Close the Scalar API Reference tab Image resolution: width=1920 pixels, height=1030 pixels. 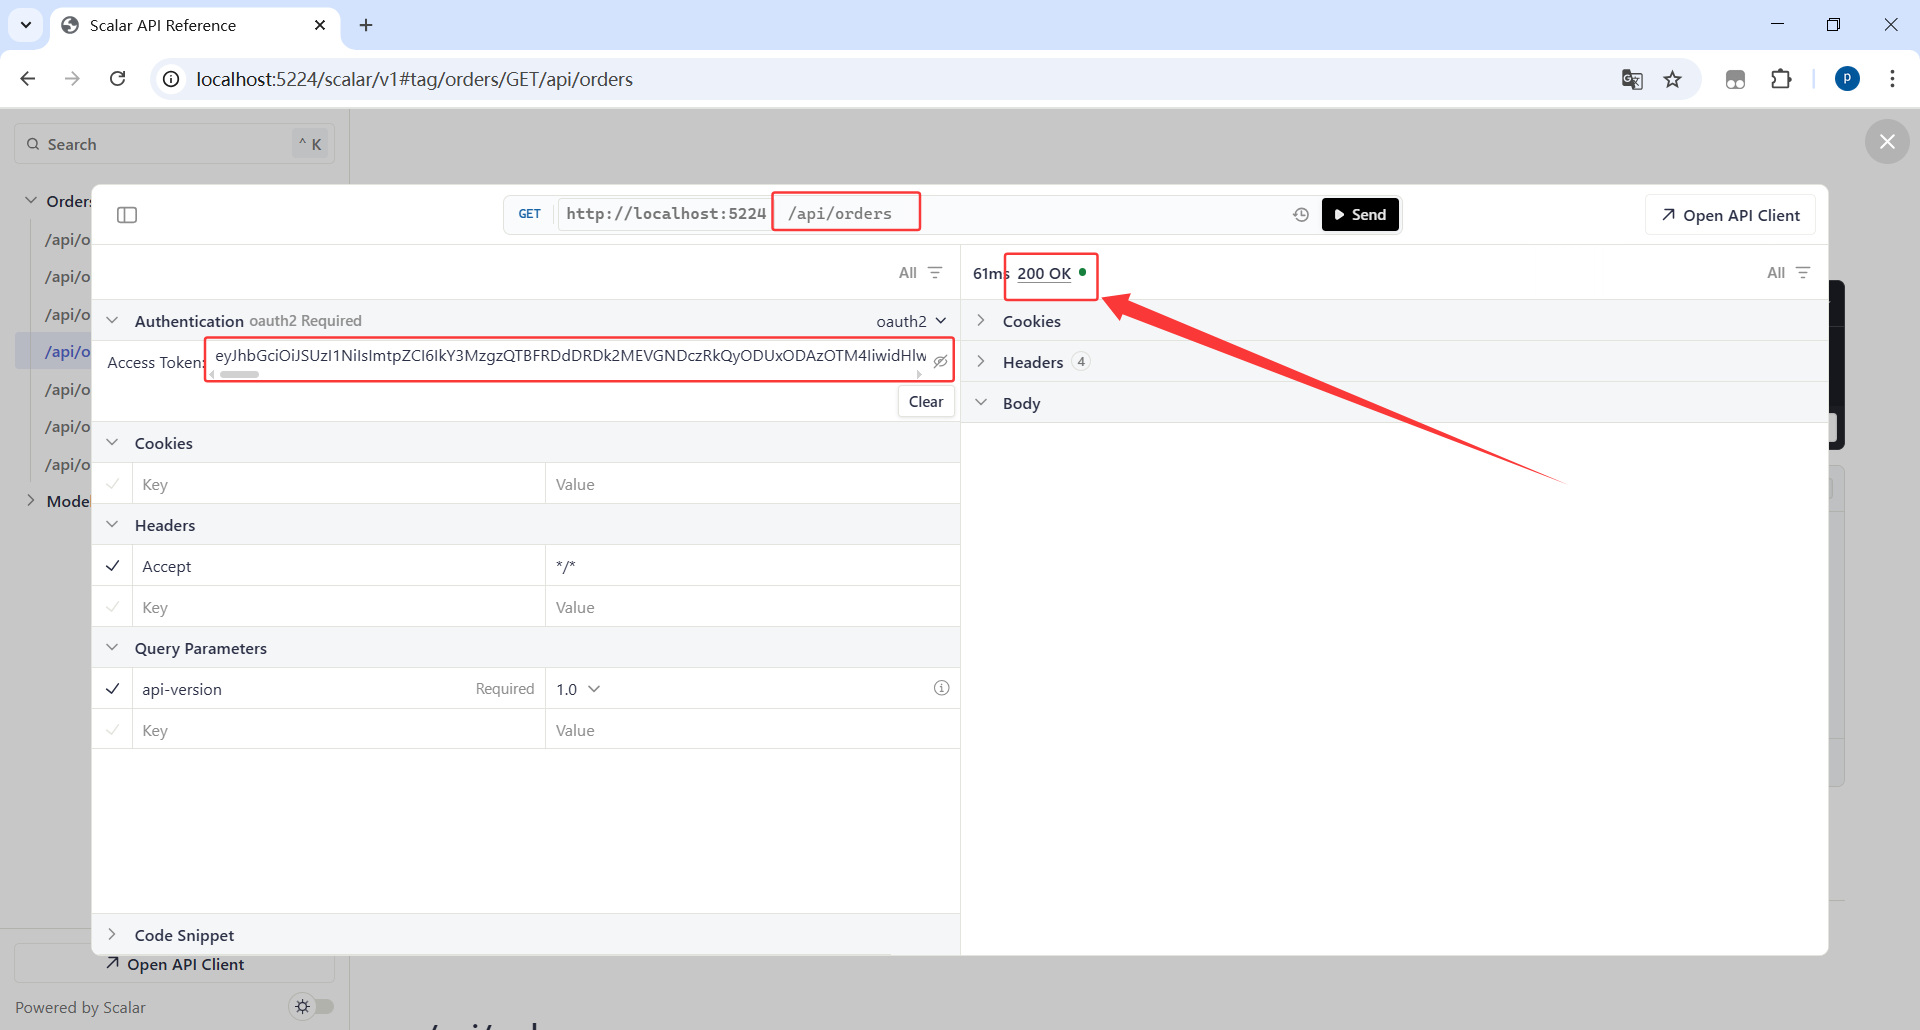(320, 25)
